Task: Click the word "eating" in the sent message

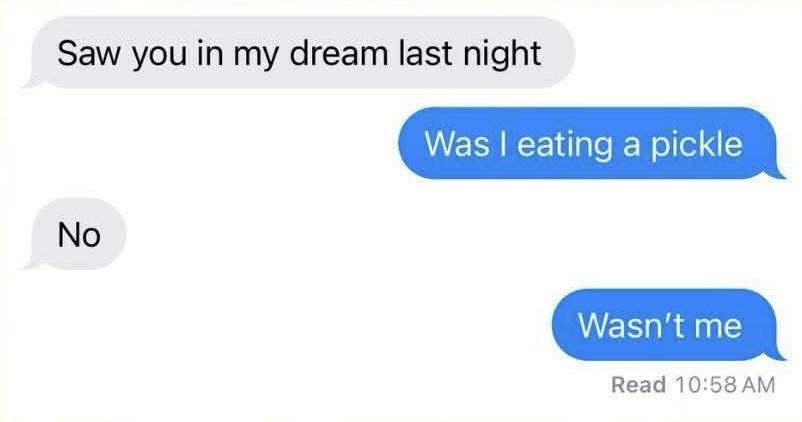Action: (x=565, y=145)
